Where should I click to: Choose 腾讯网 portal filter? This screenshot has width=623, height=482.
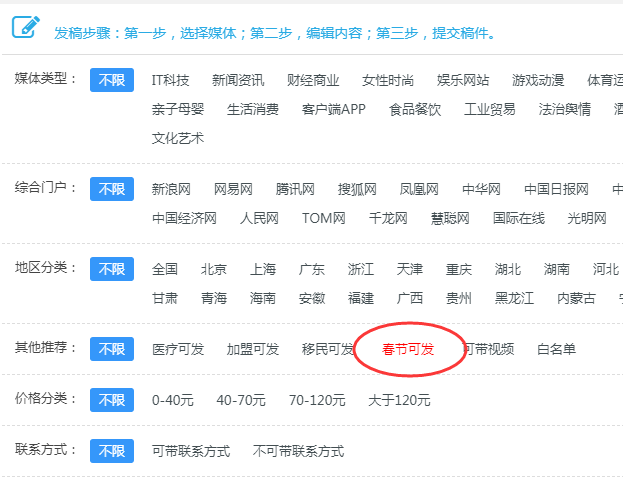point(295,189)
